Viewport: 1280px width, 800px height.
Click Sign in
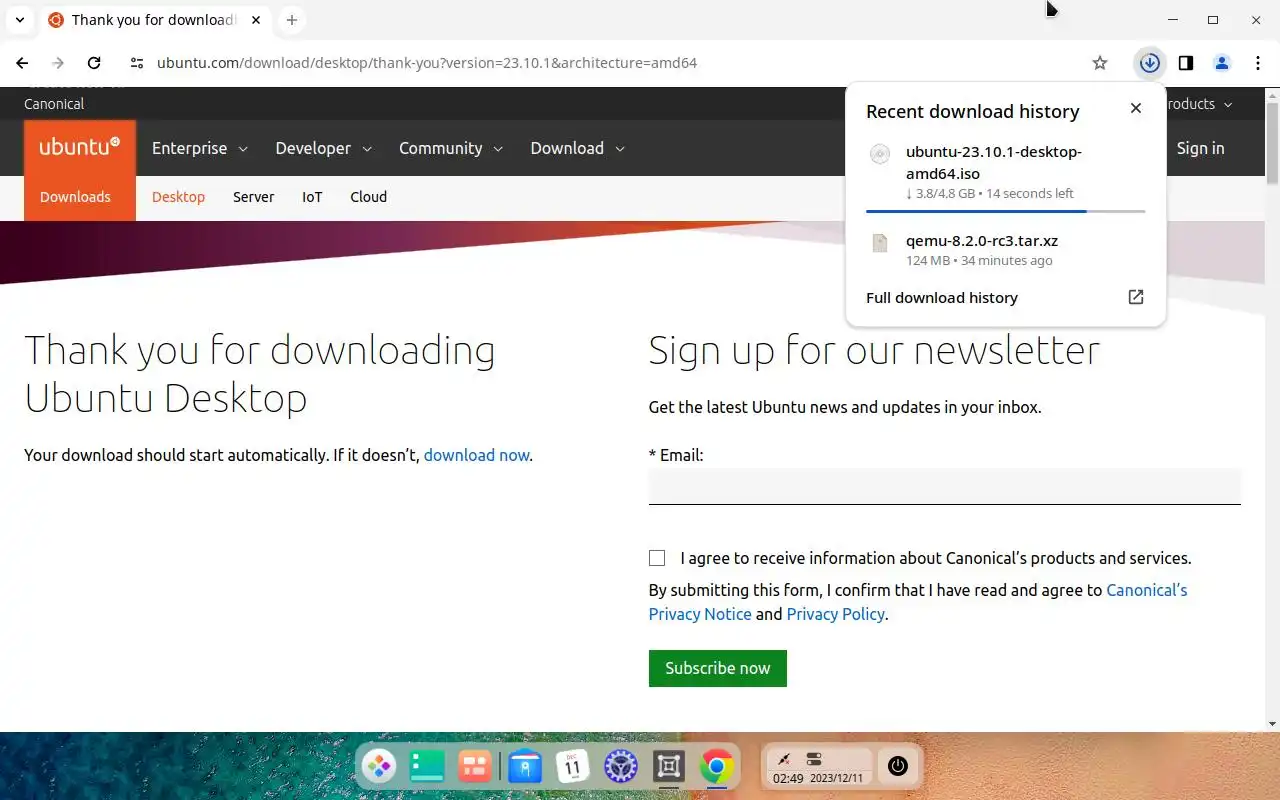(1200, 148)
